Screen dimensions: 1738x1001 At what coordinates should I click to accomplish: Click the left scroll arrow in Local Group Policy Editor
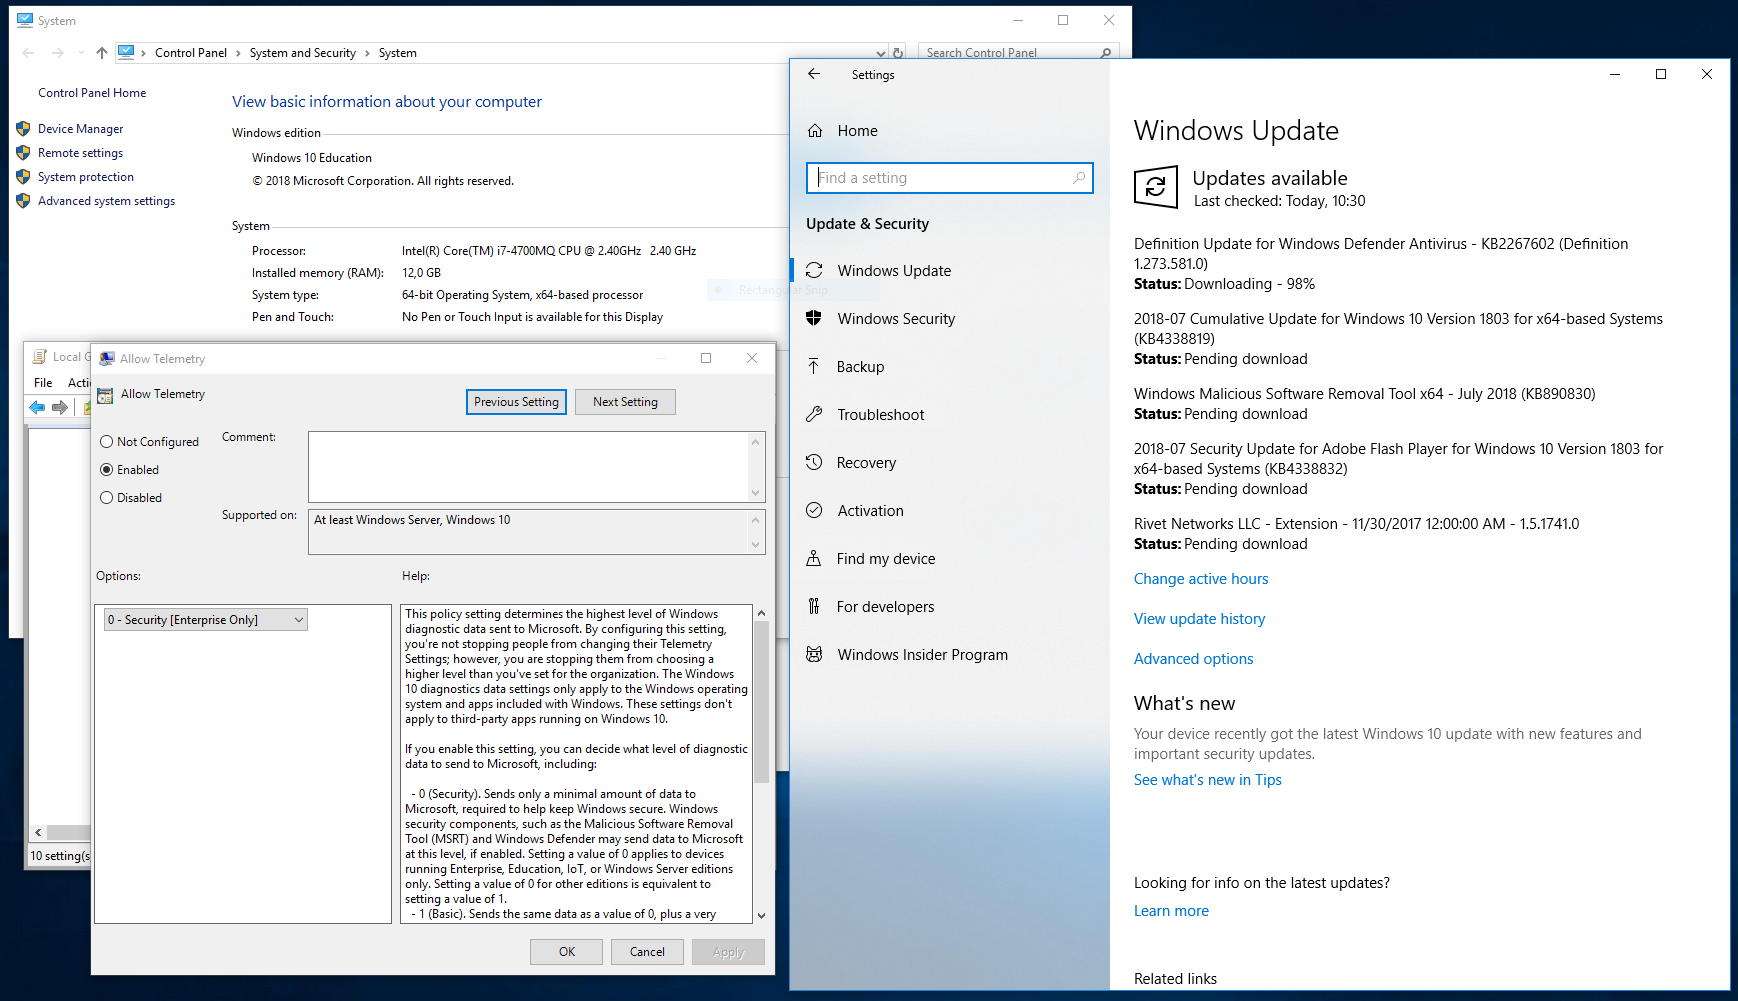[38, 832]
